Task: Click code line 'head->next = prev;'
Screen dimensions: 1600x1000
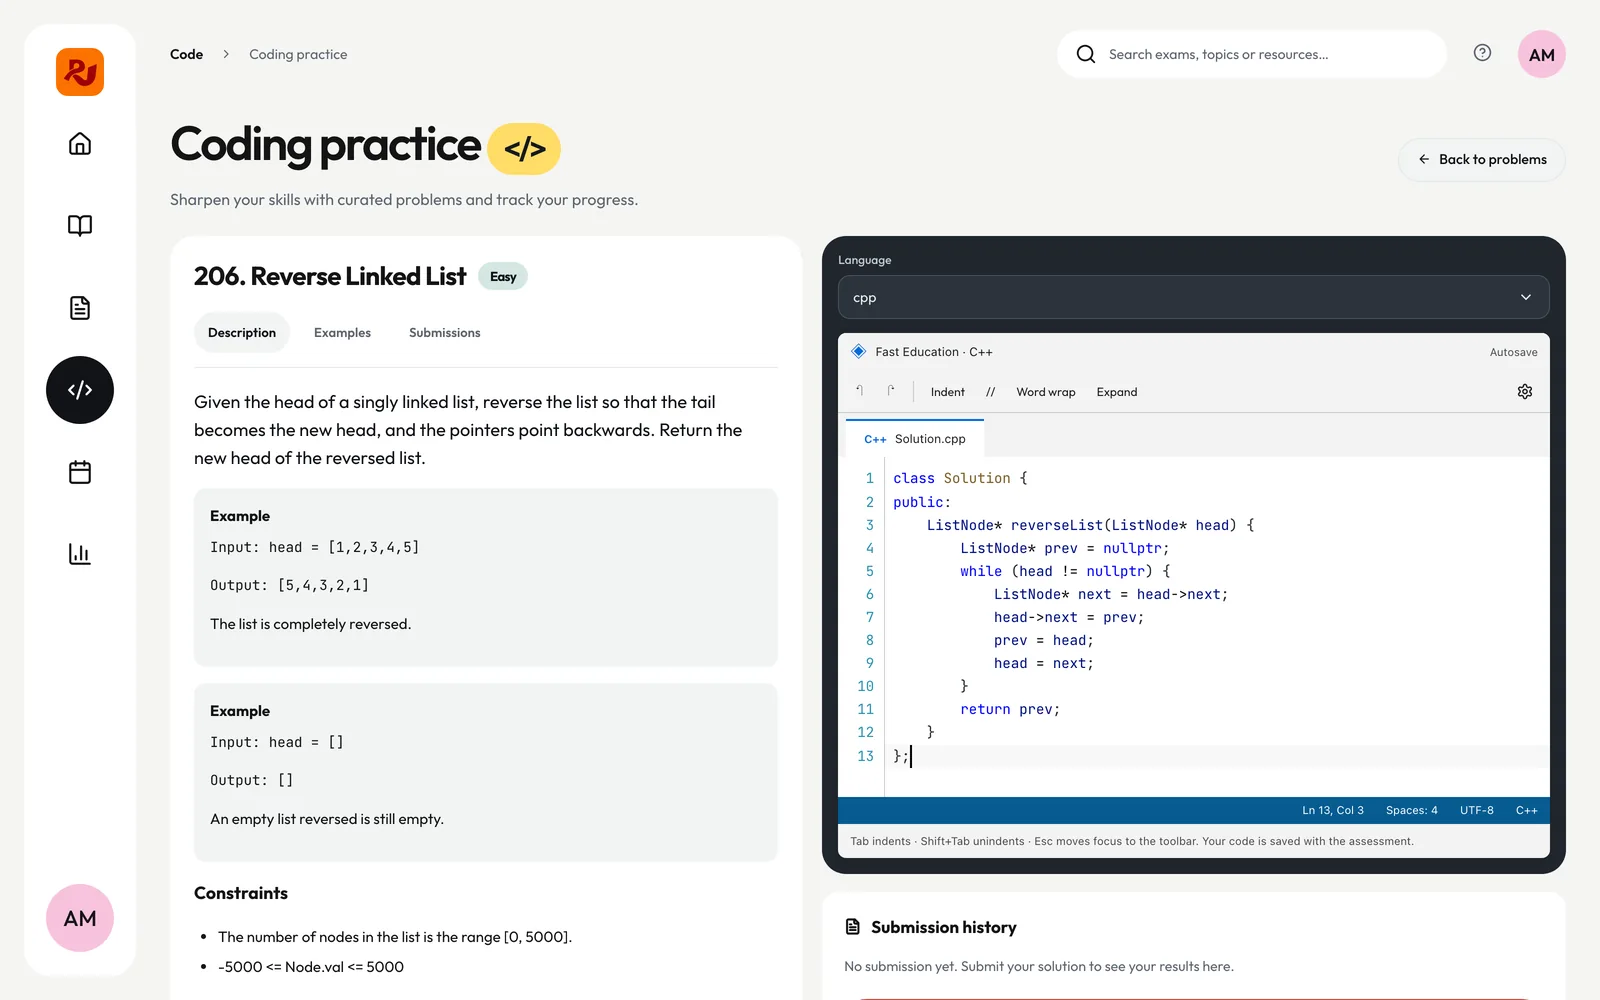Action: (x=1069, y=617)
